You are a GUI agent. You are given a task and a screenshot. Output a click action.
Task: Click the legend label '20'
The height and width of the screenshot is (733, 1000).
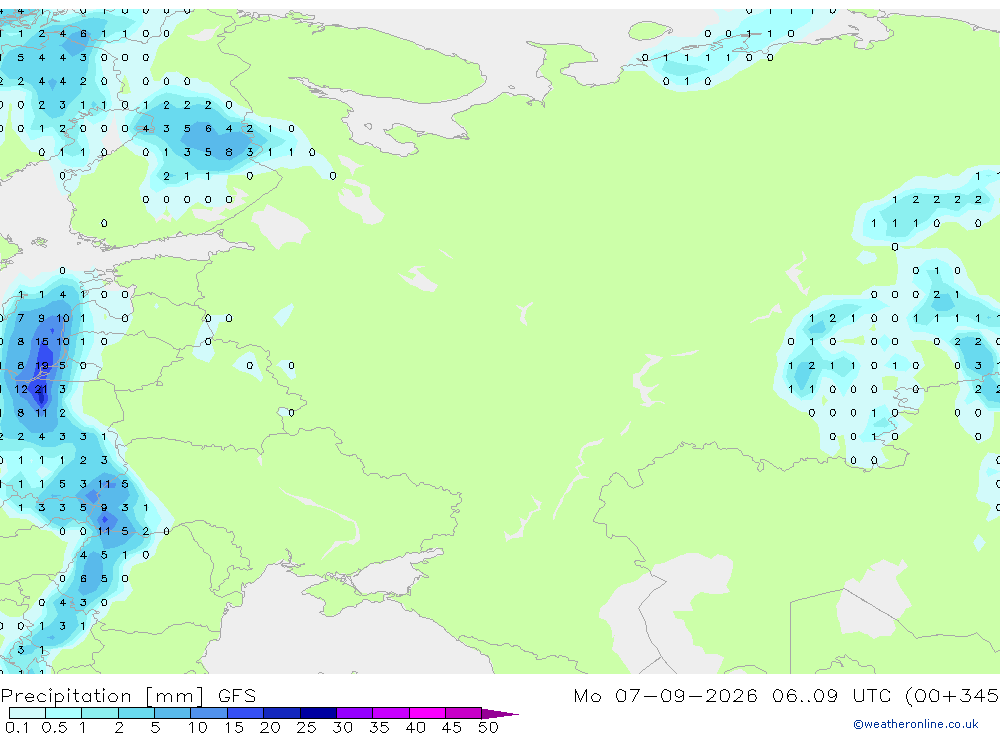[270, 727]
